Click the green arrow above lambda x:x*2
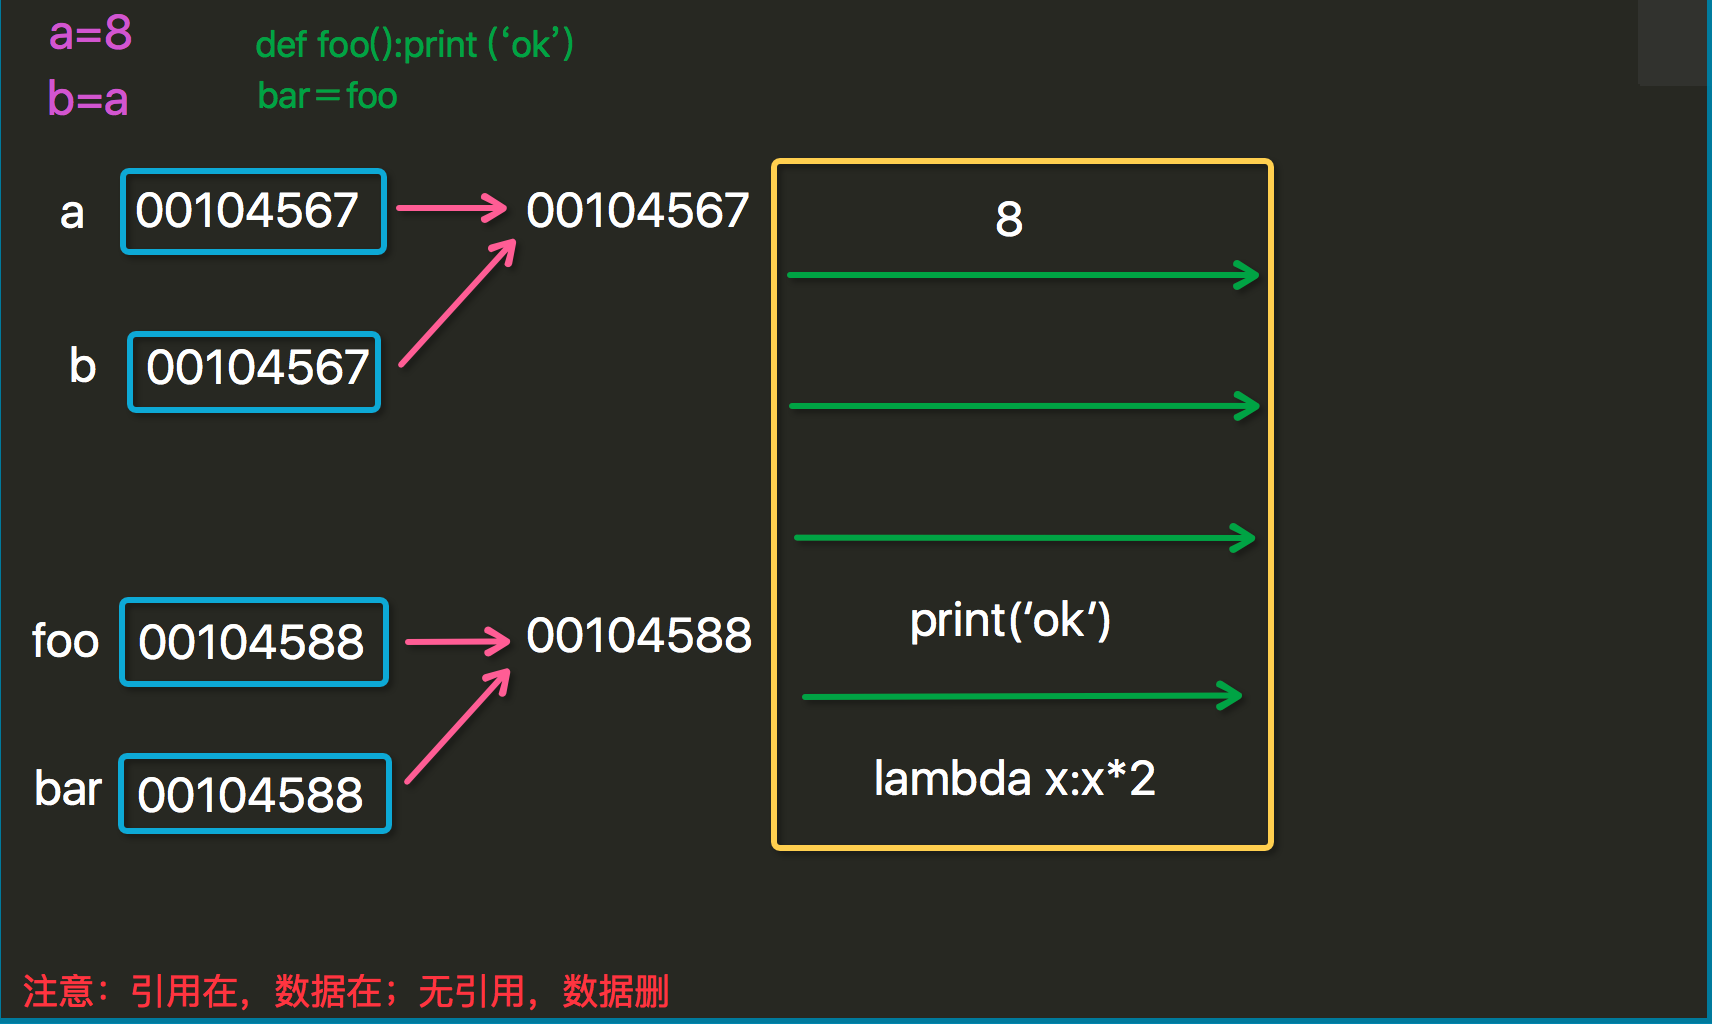This screenshot has width=1712, height=1024. [1022, 695]
